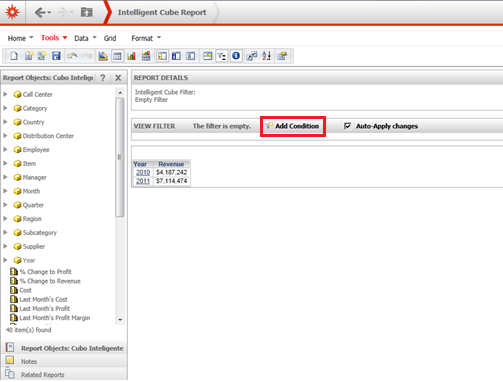
Task: Save the report with floppy icon
Action: (56, 56)
